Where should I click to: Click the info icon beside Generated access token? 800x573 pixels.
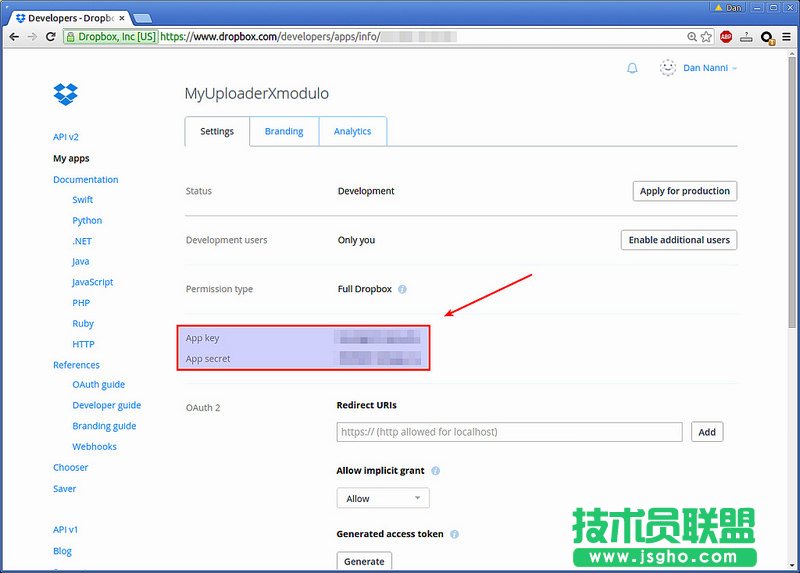click(x=455, y=534)
